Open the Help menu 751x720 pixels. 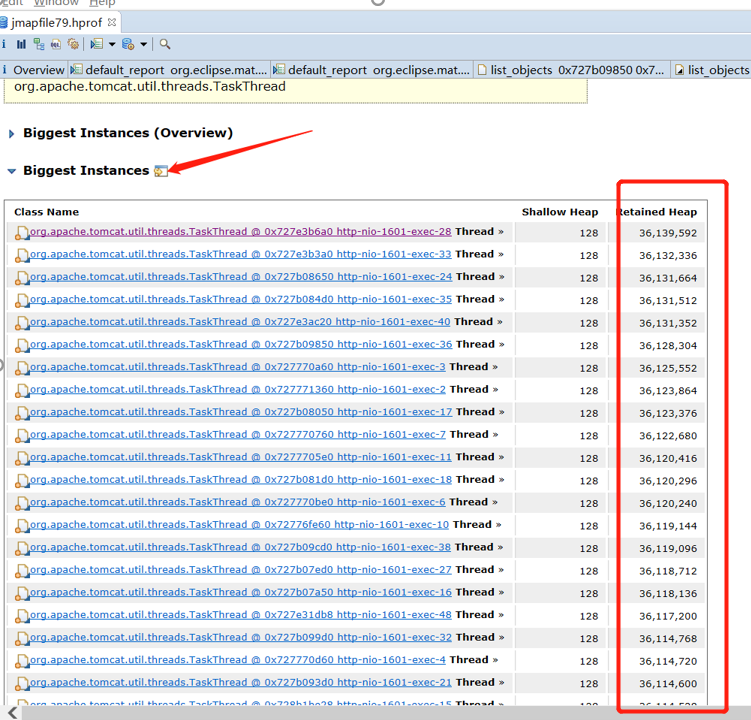point(102,3)
